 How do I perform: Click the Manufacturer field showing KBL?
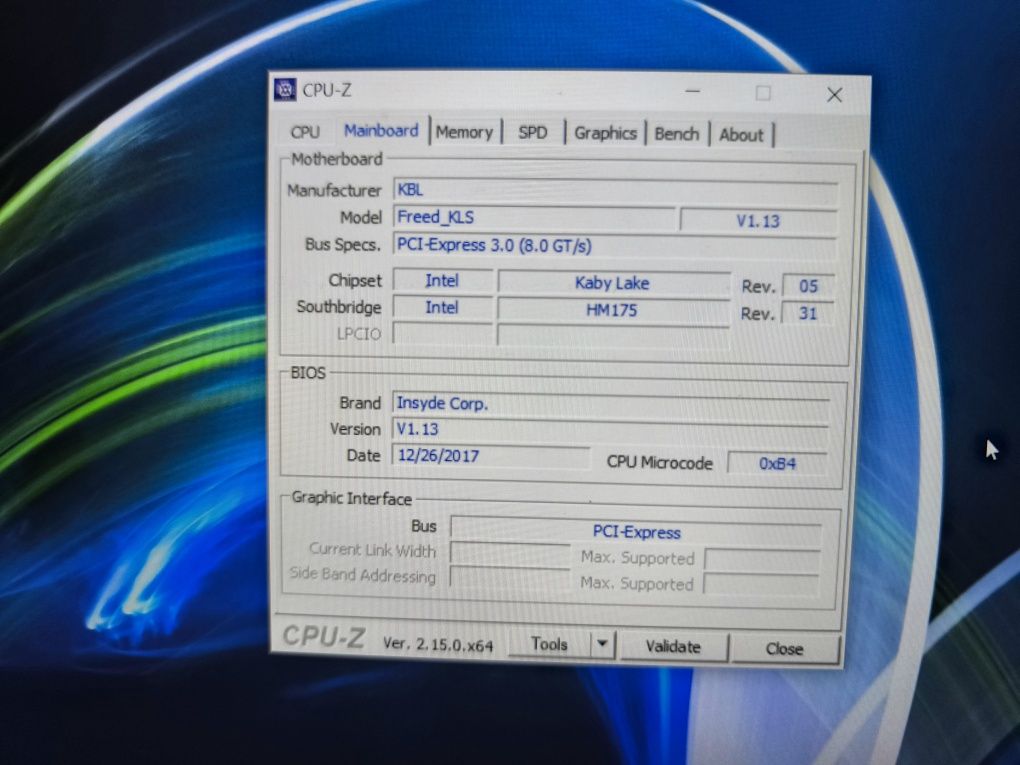click(615, 191)
